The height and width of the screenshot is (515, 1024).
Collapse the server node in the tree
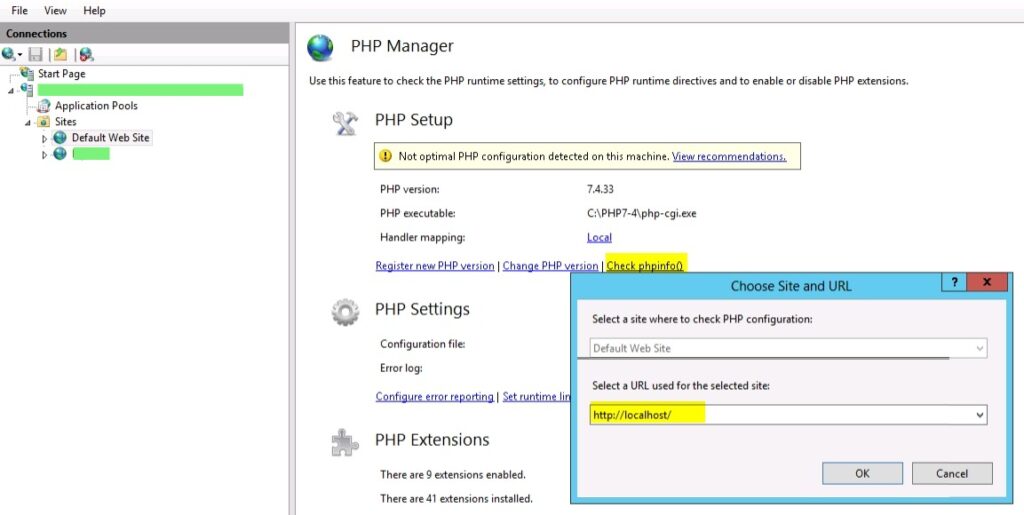11,90
